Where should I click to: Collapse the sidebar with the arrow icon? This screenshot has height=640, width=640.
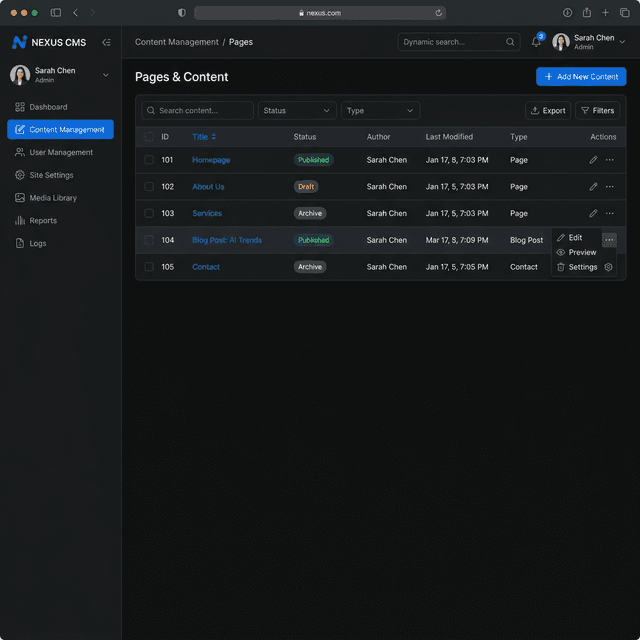[x=106, y=42]
